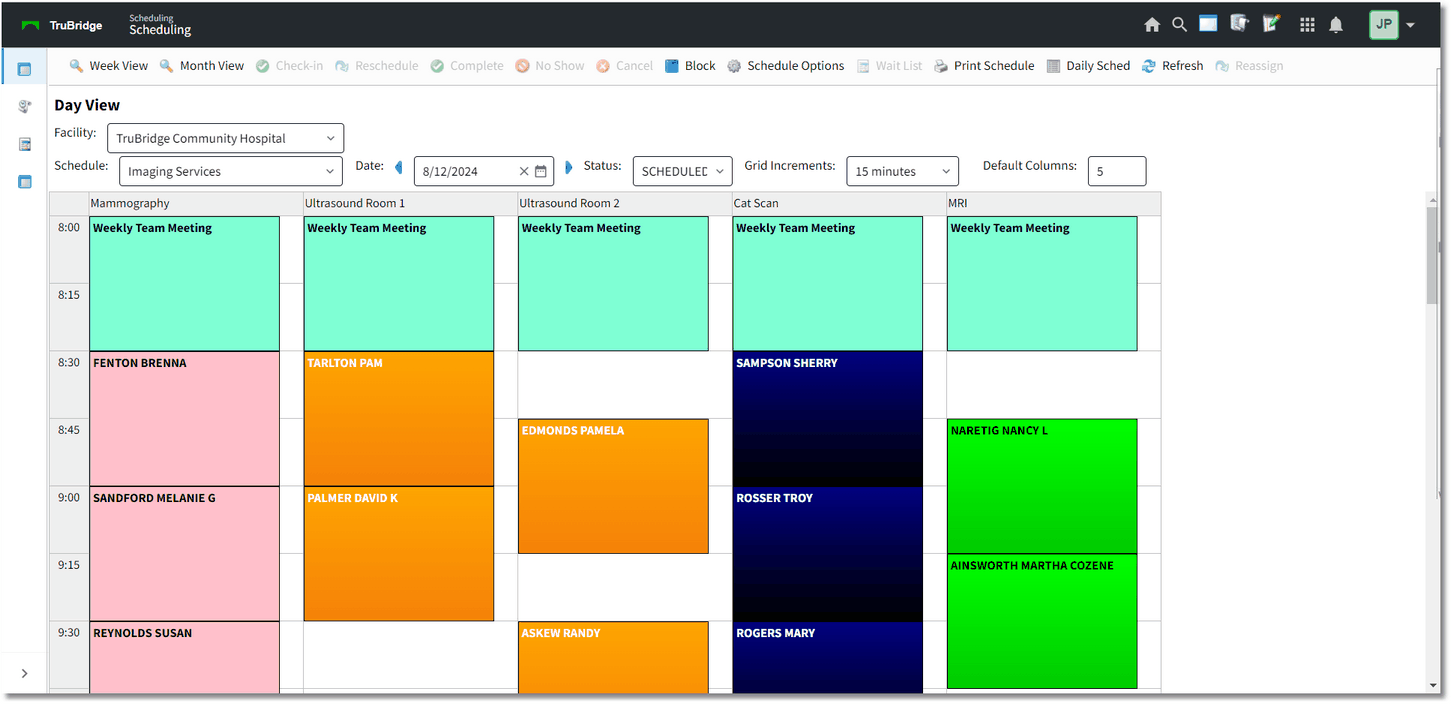Screen dimensions: 1451x704
Task: Click the JP user avatar
Action: 1383,25
